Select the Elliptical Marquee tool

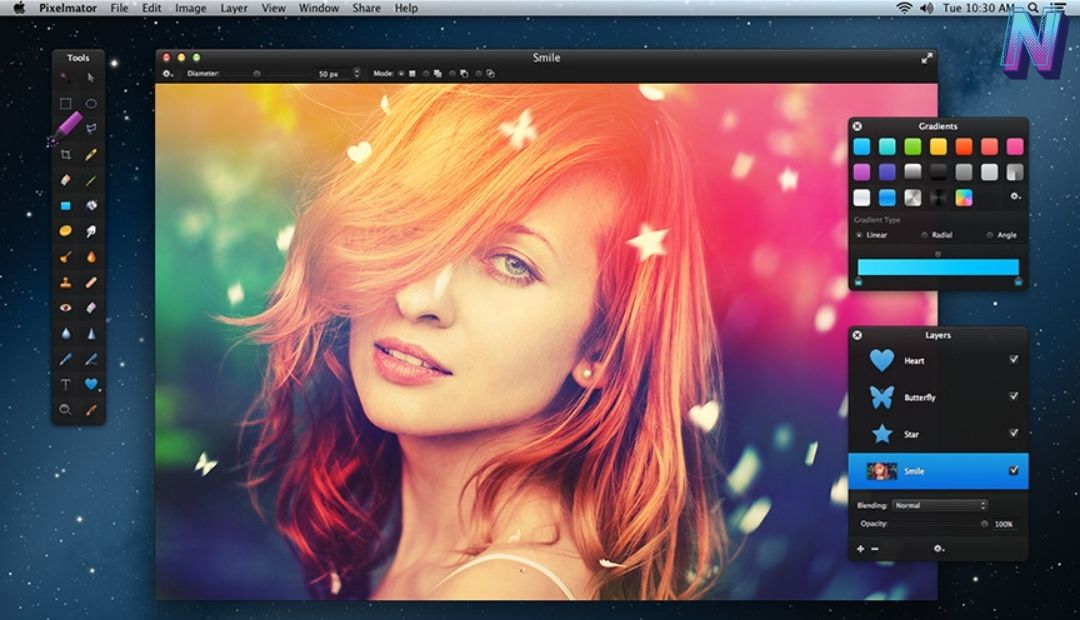91,103
